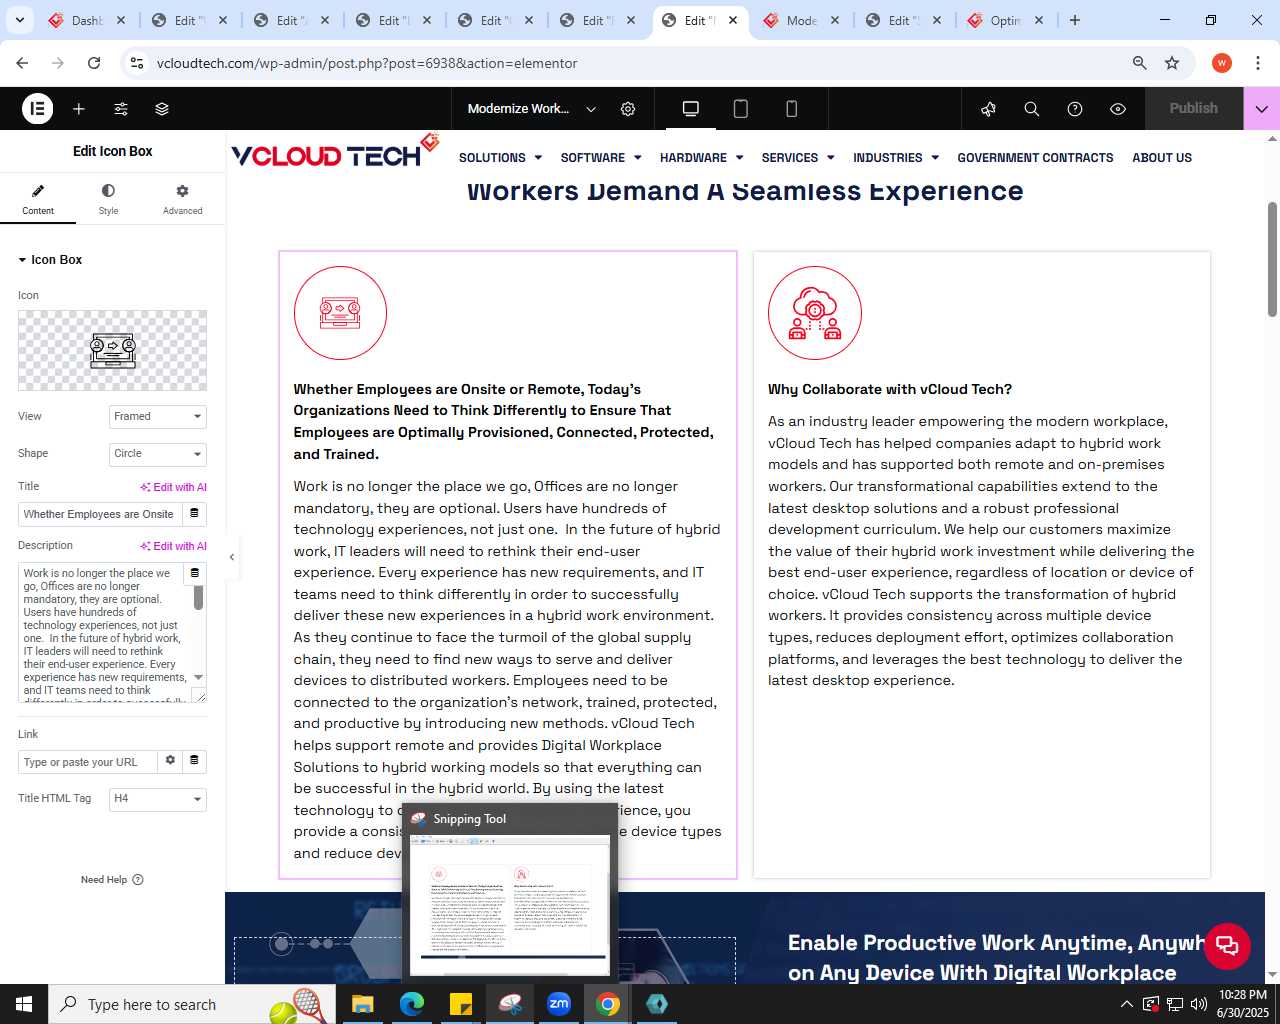The image size is (1280, 1024).
Task: Open page settings gear in top bar
Action: [x=628, y=109]
